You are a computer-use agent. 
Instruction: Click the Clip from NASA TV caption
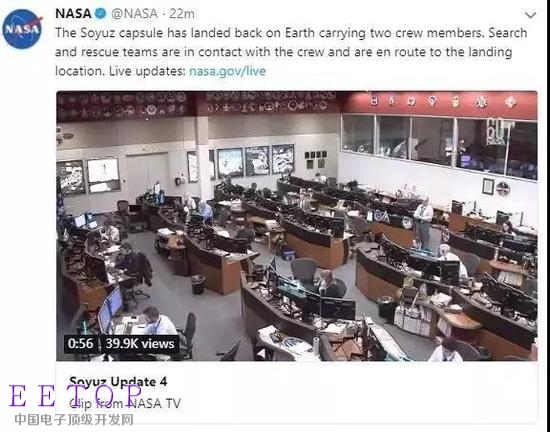click(125, 403)
